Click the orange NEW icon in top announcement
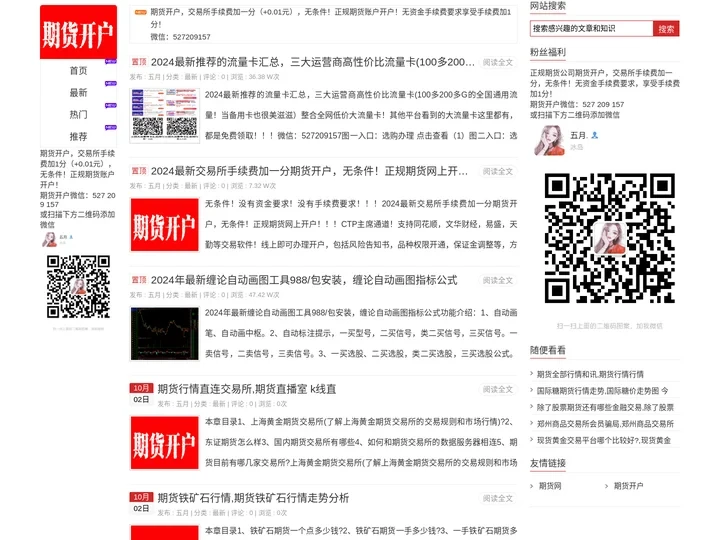The image size is (720, 540). click(141, 12)
